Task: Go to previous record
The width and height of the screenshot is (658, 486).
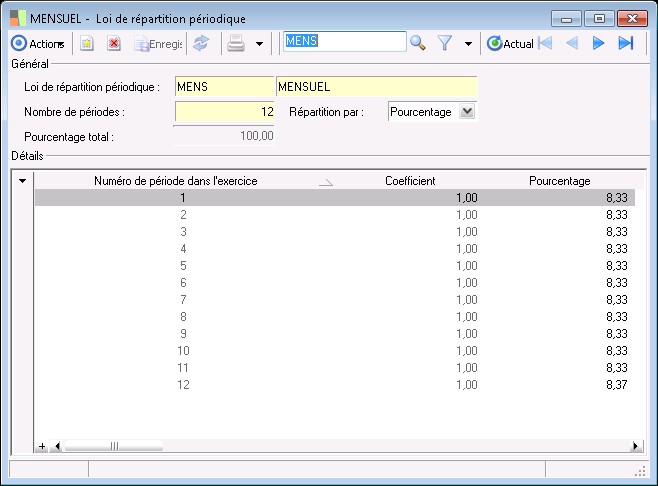Action: pyautogui.click(x=572, y=43)
